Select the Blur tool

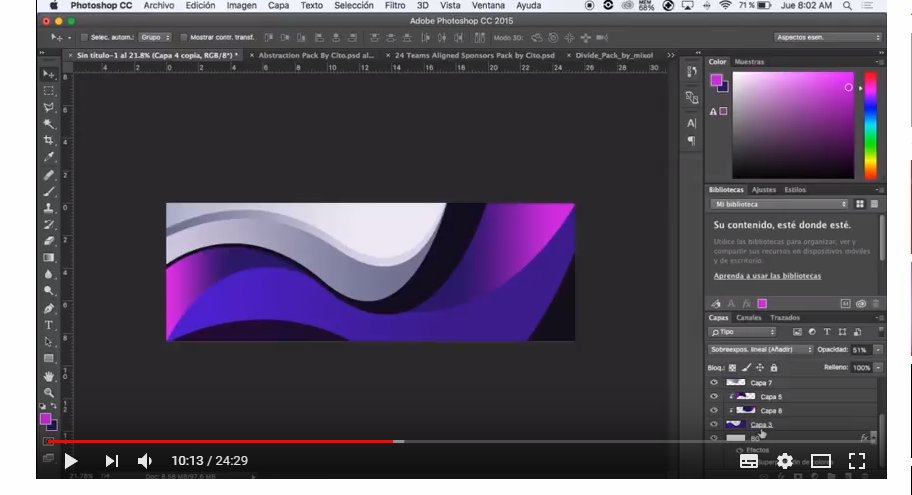point(49,274)
